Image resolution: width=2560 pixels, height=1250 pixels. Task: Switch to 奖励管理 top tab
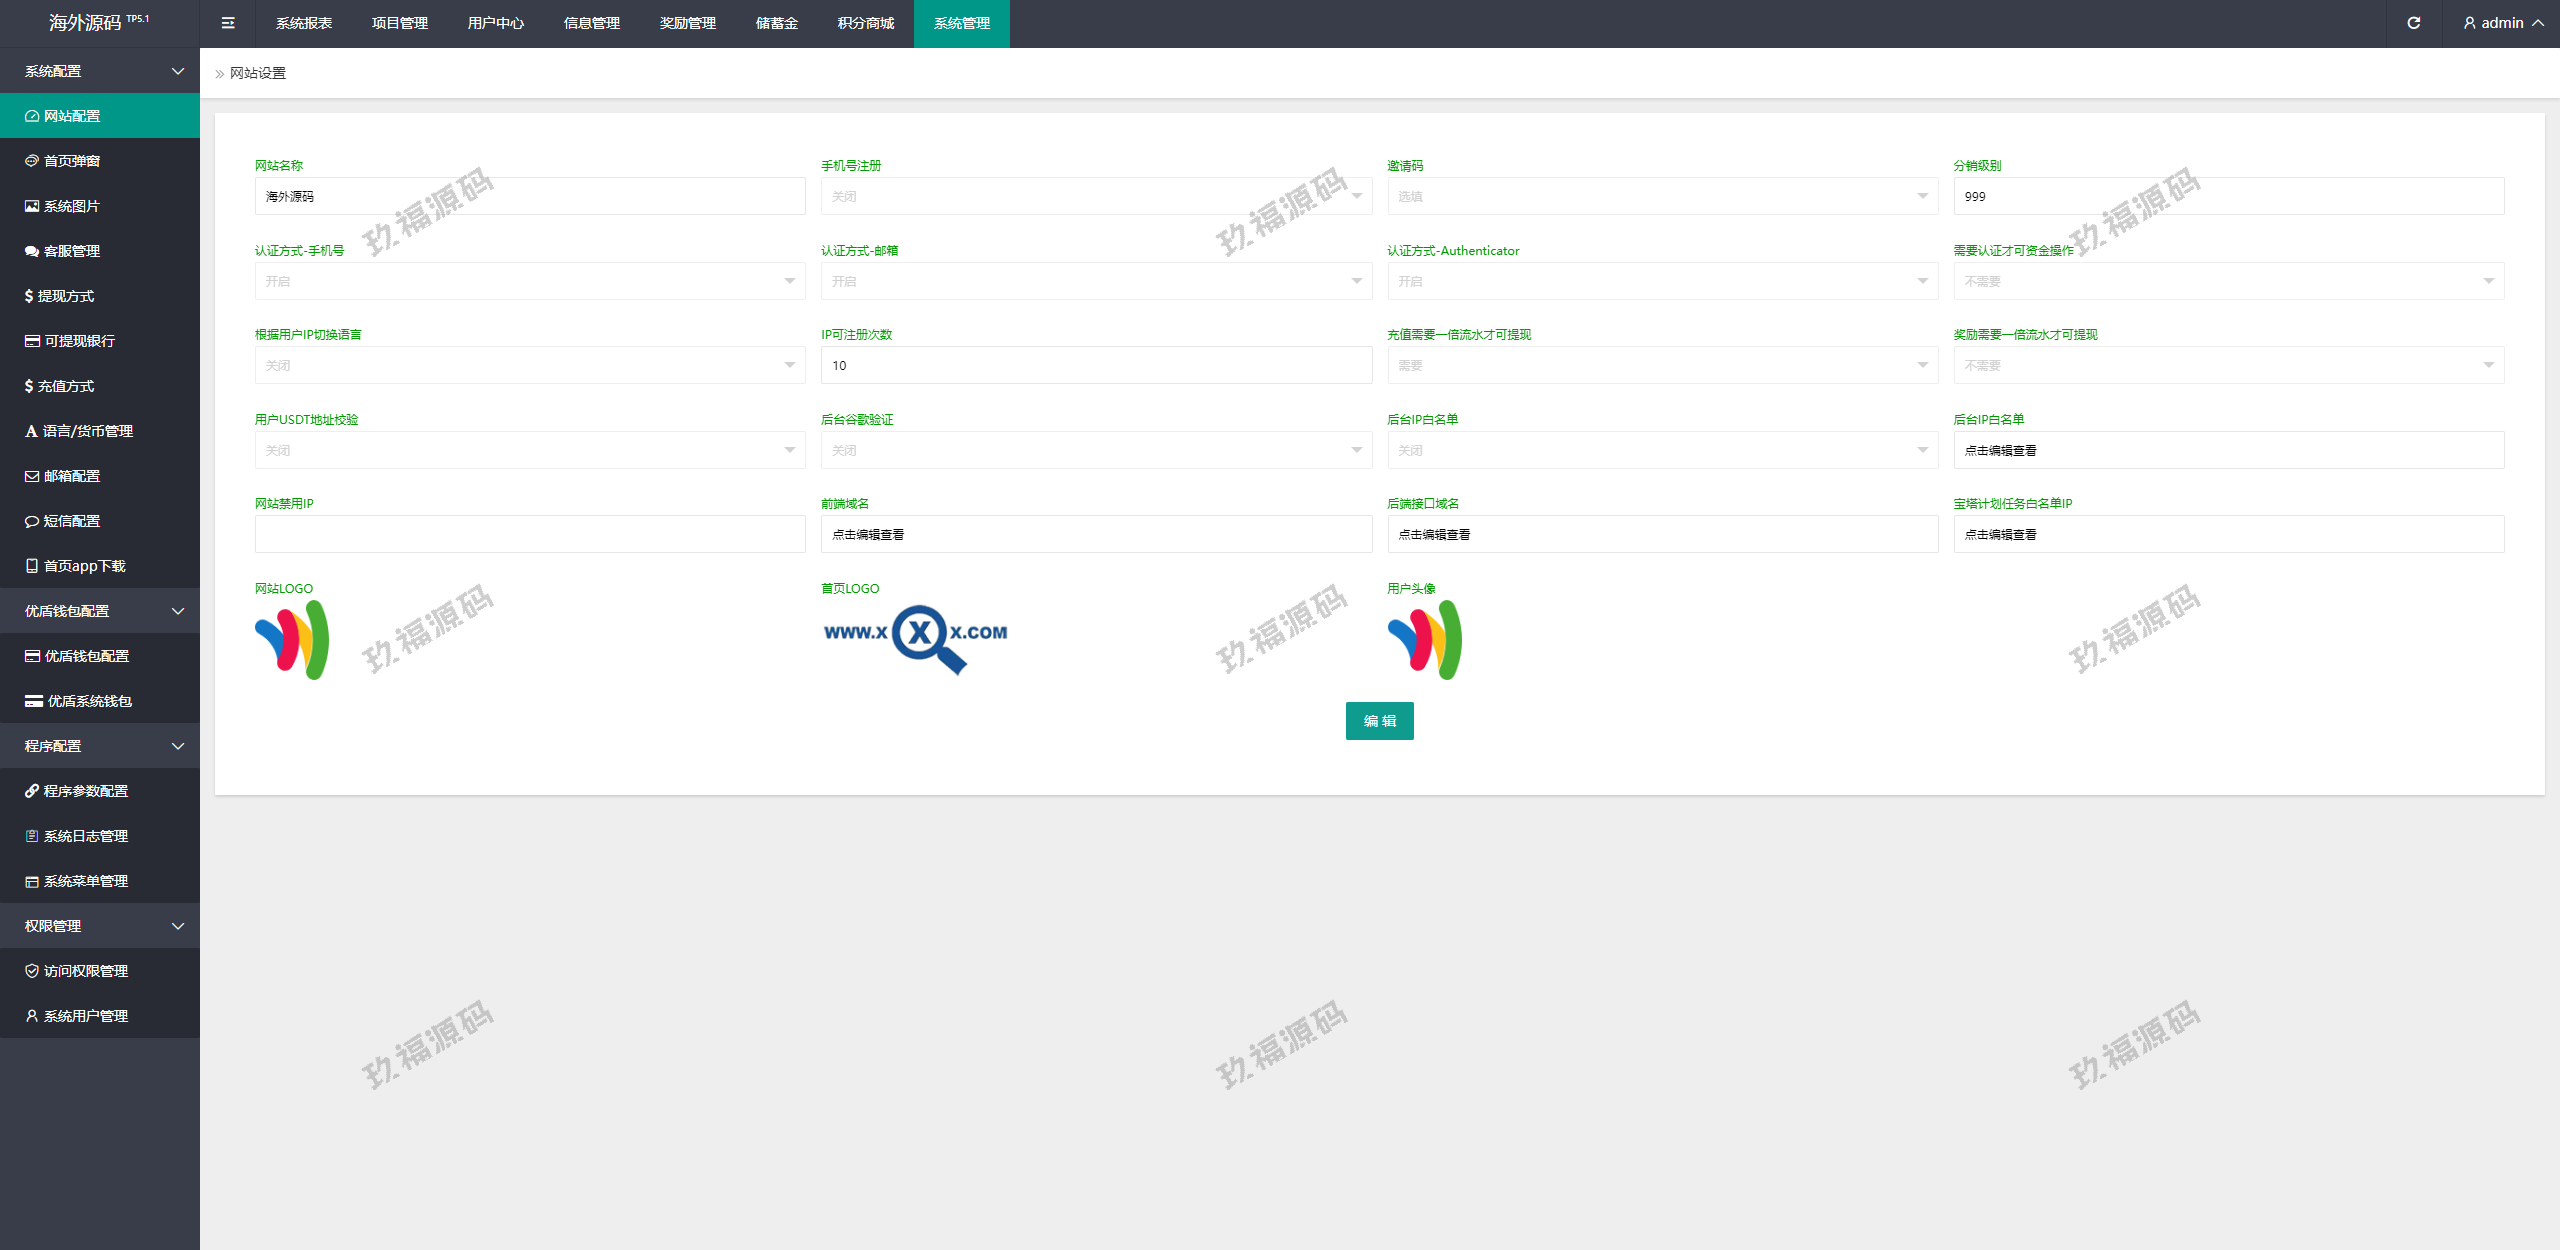pyautogui.click(x=687, y=23)
